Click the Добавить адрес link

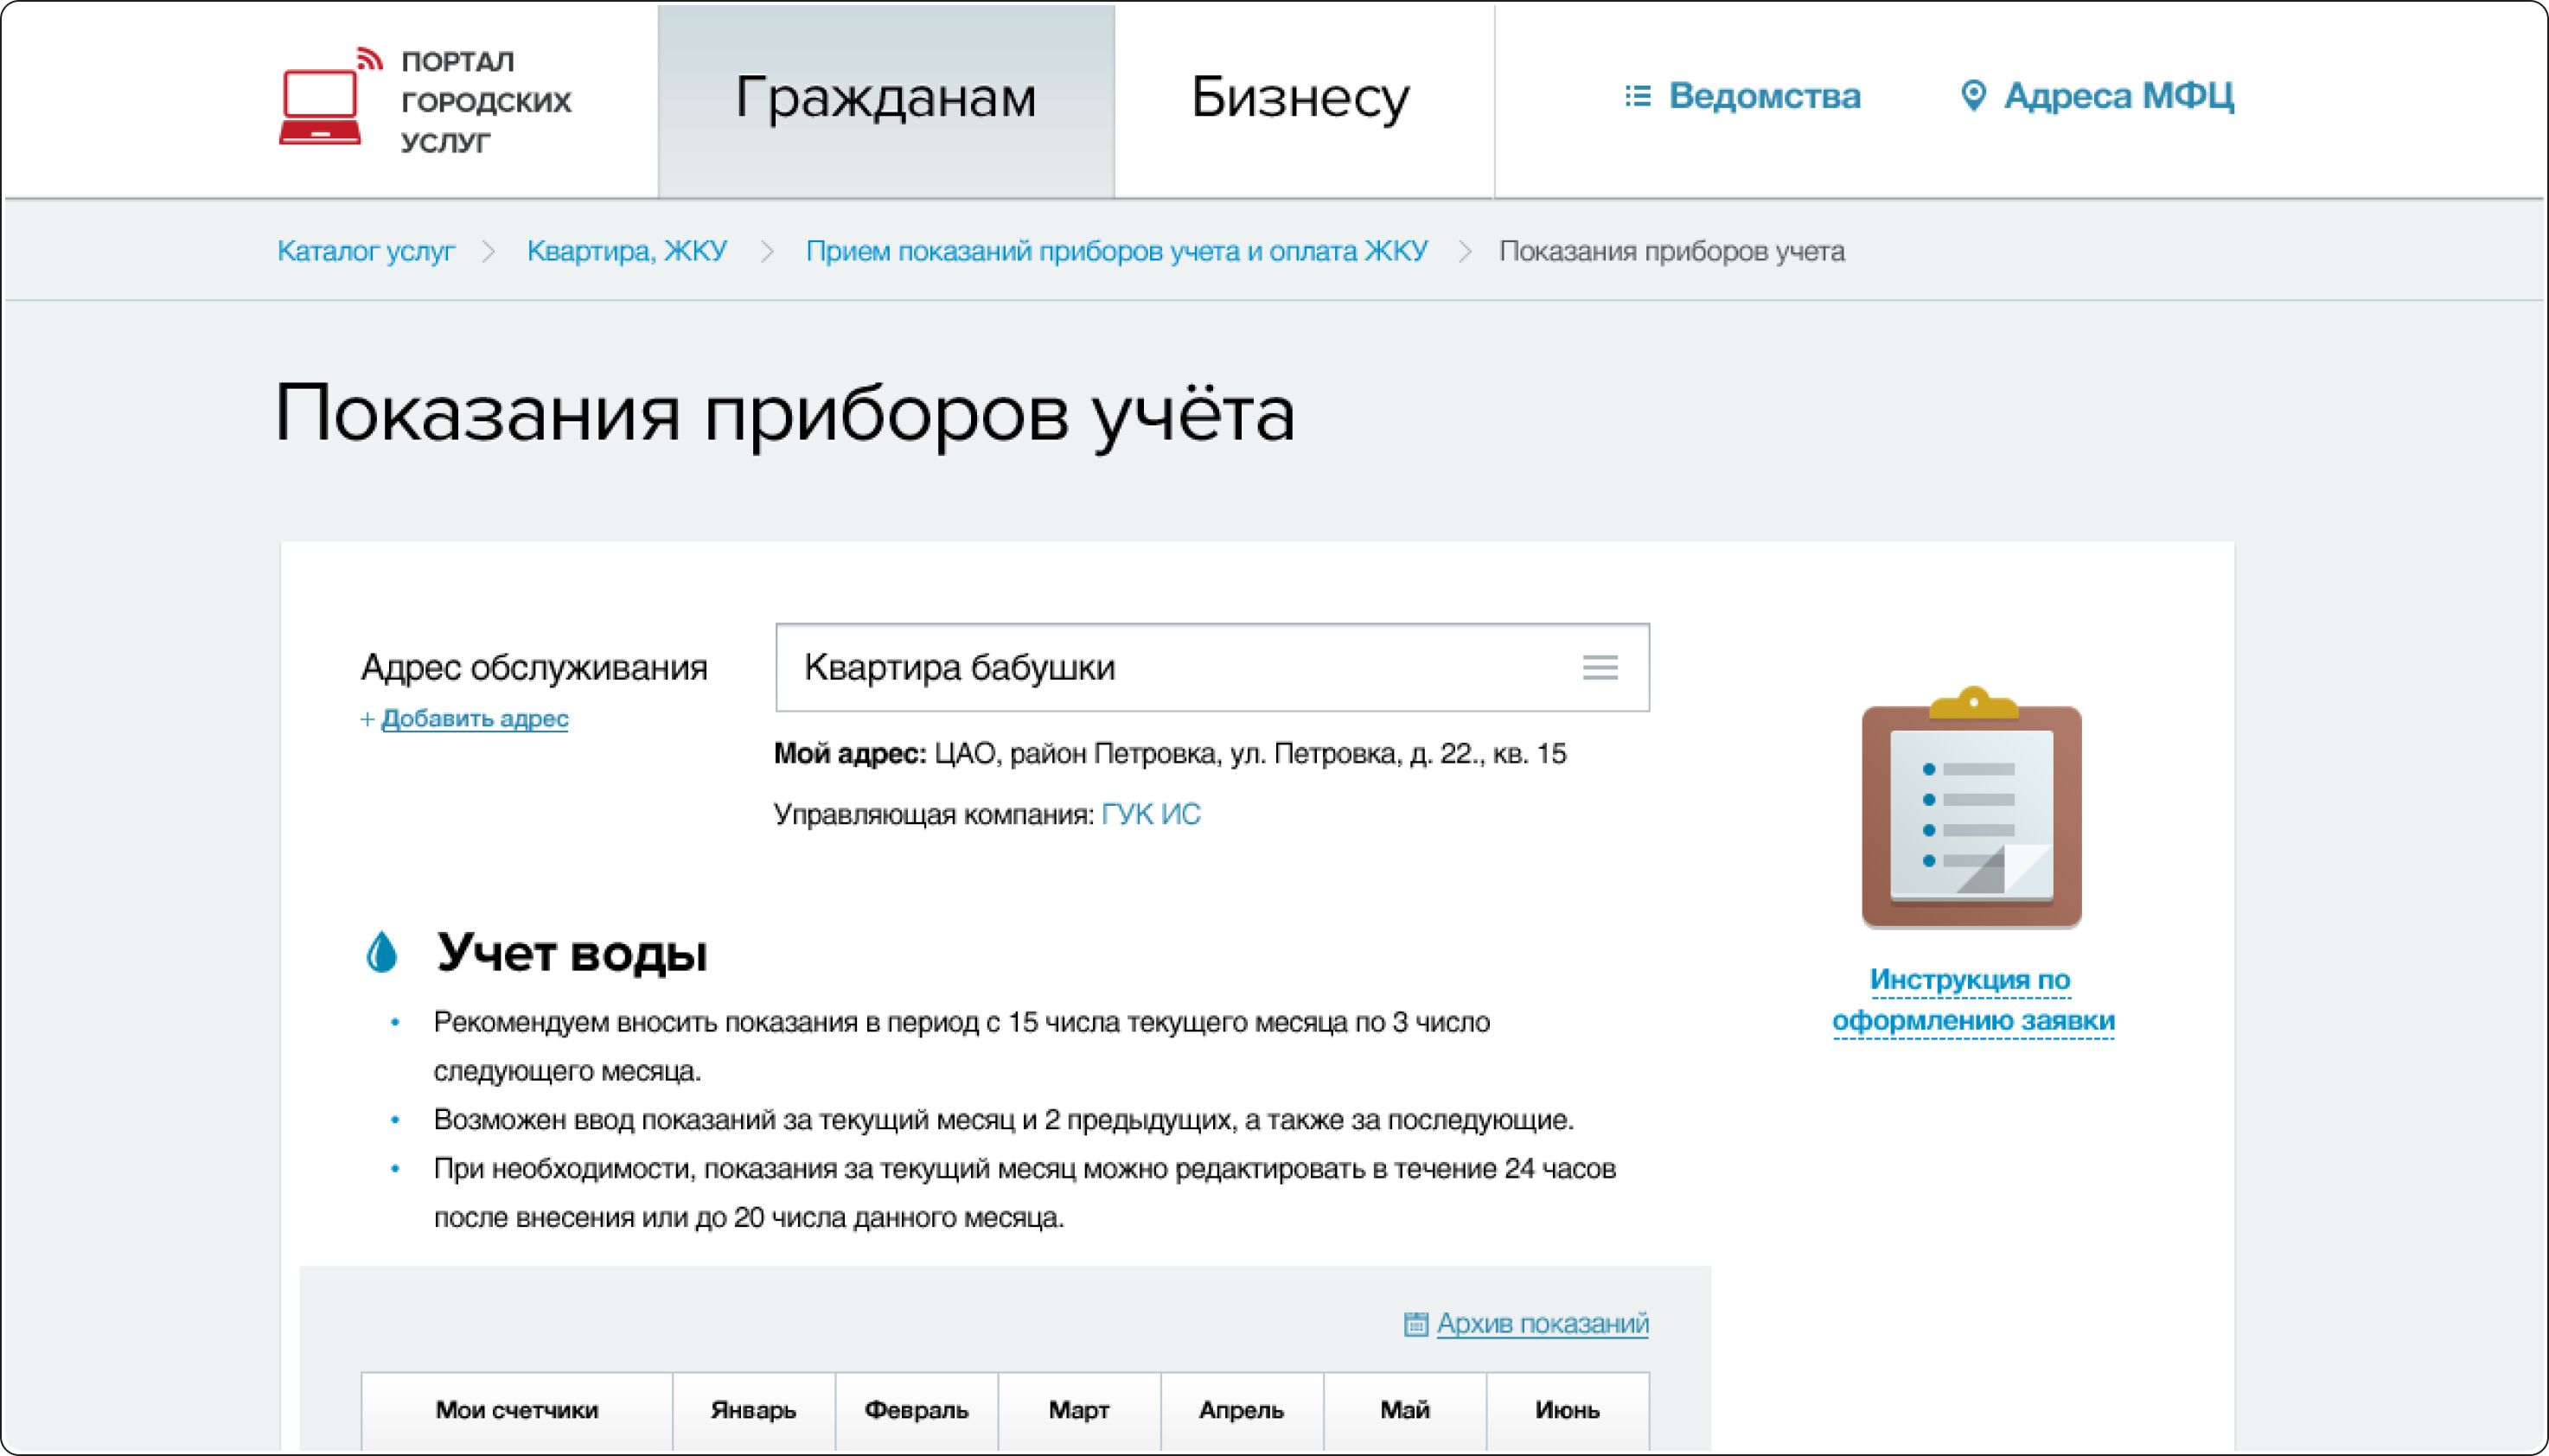click(x=475, y=719)
